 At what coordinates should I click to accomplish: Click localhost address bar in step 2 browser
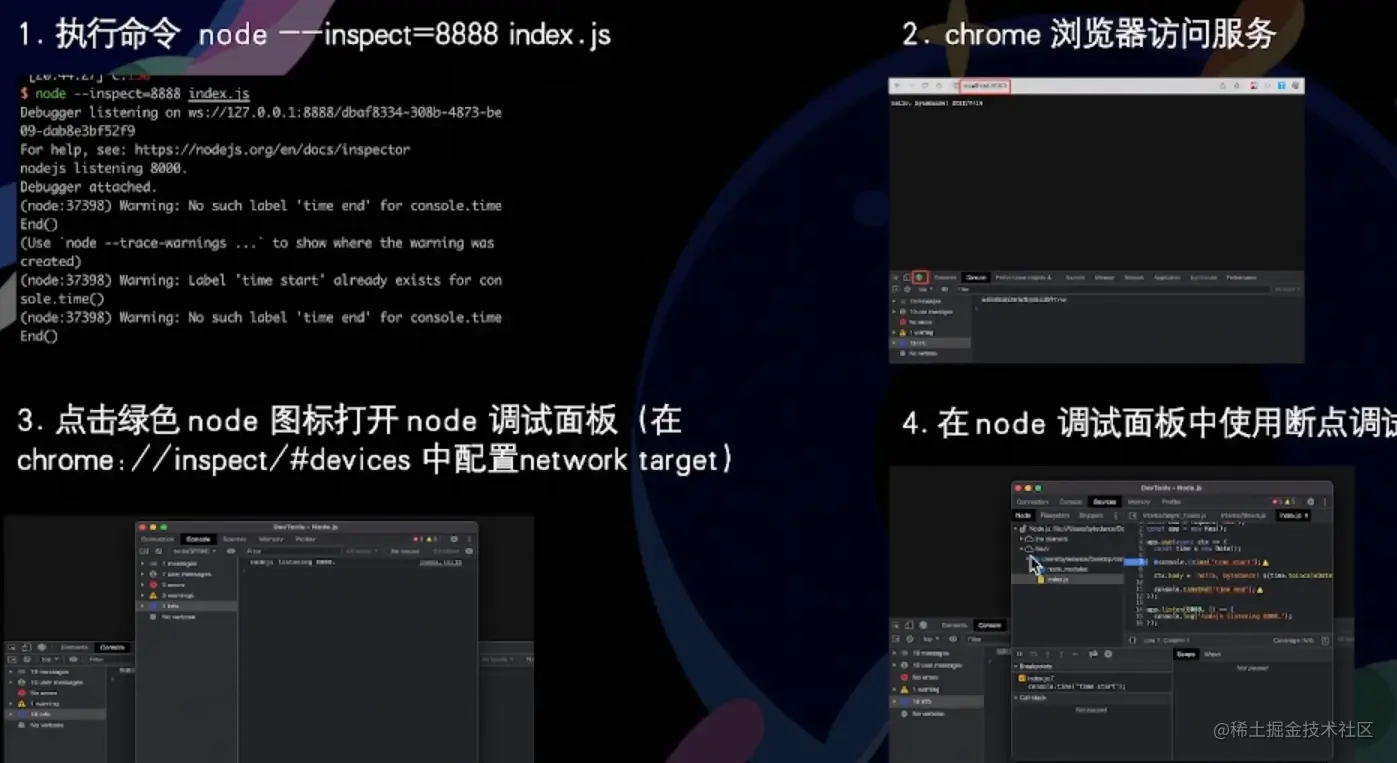click(x=985, y=86)
